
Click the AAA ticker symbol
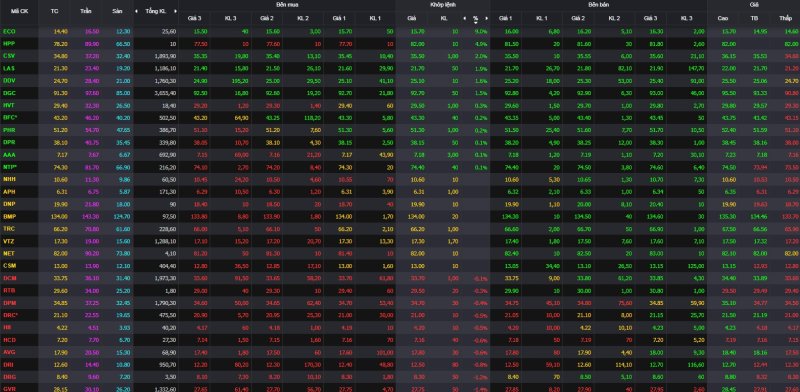click(x=9, y=155)
